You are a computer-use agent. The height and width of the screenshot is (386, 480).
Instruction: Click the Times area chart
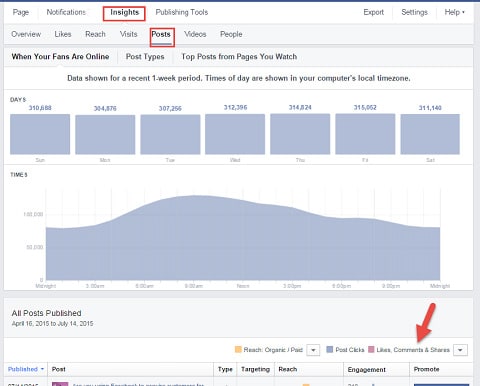(x=243, y=237)
